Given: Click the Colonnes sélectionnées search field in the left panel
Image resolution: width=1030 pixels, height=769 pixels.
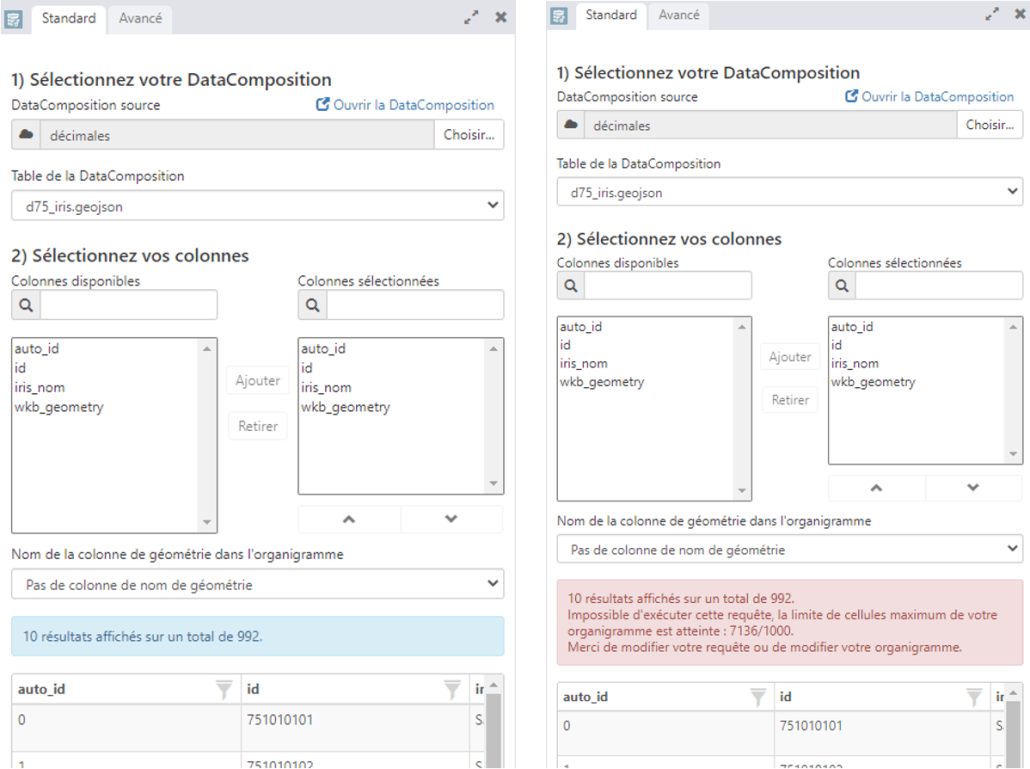Looking at the screenshot, I should [414, 305].
